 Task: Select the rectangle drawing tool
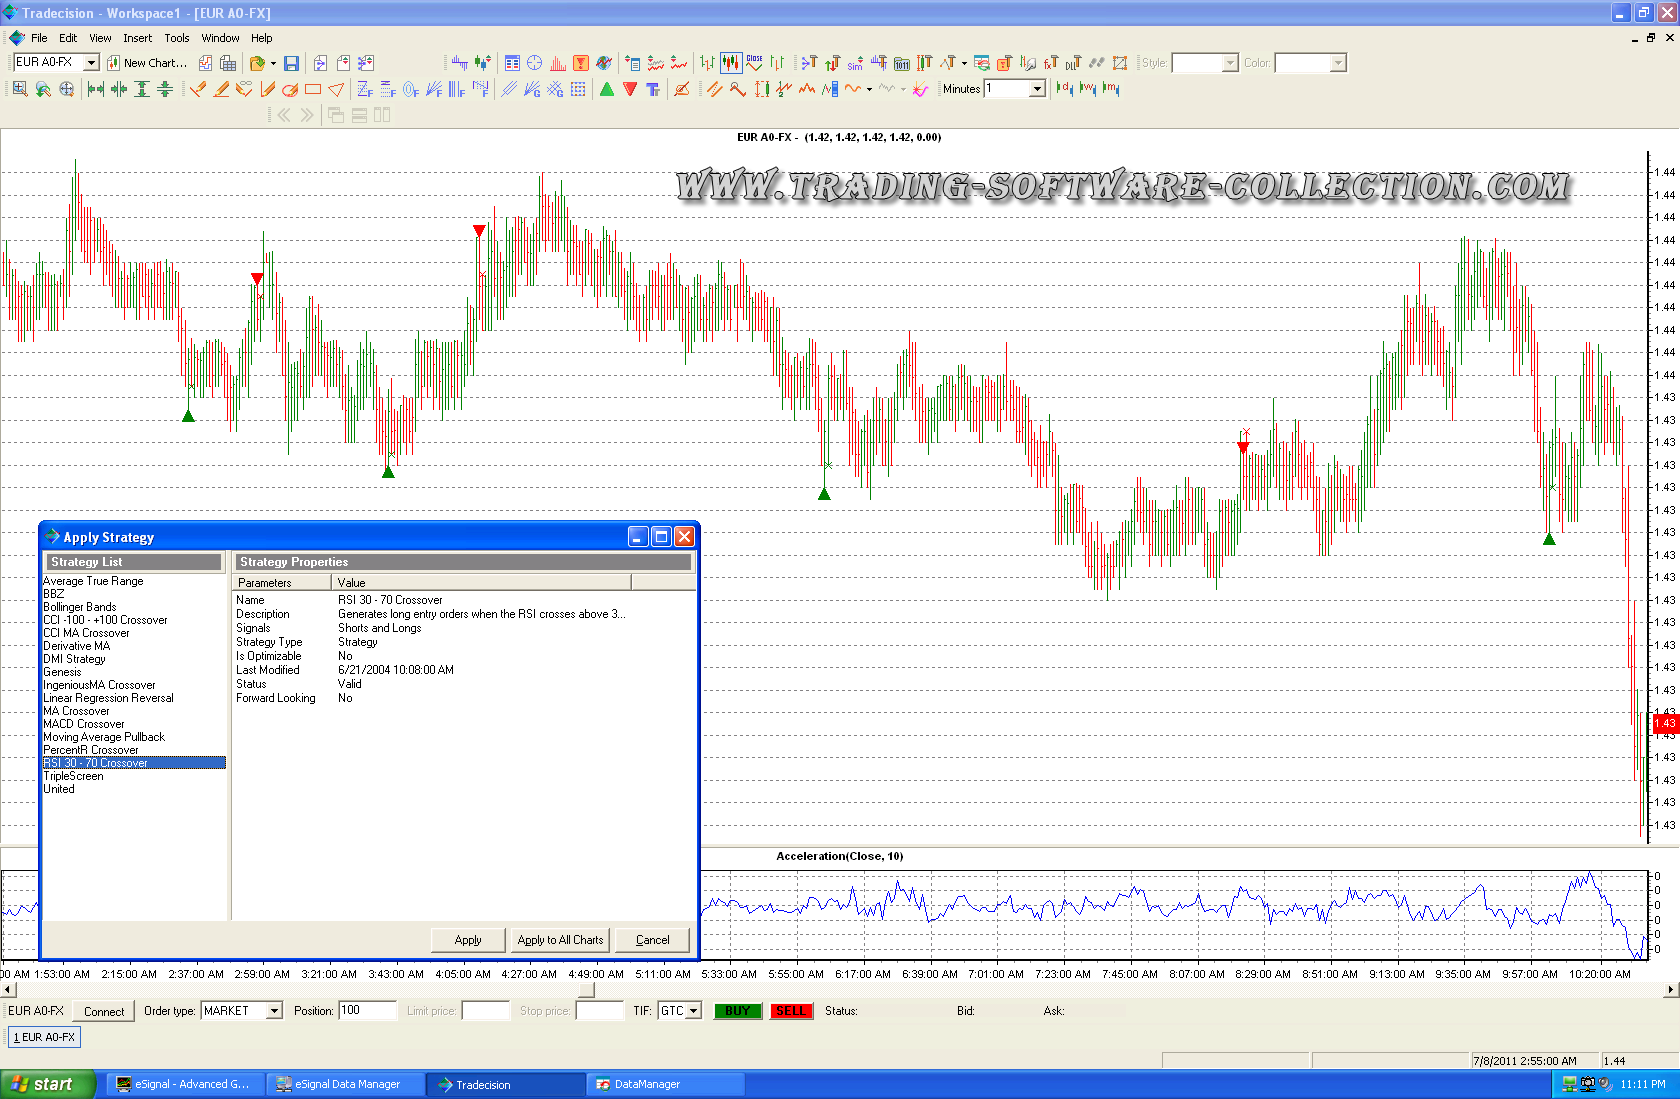coord(313,89)
